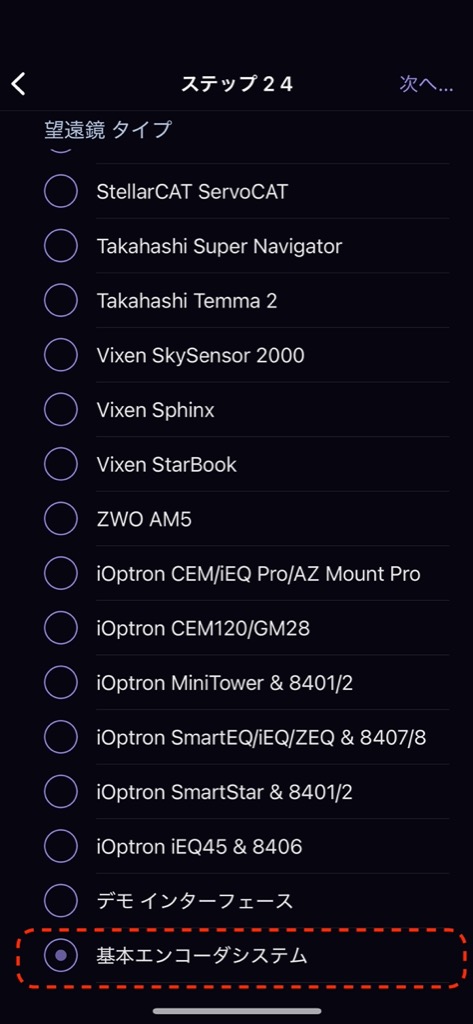Select iOptron CEM120/GM28 option
The width and height of the screenshot is (473, 1024).
coord(61,628)
